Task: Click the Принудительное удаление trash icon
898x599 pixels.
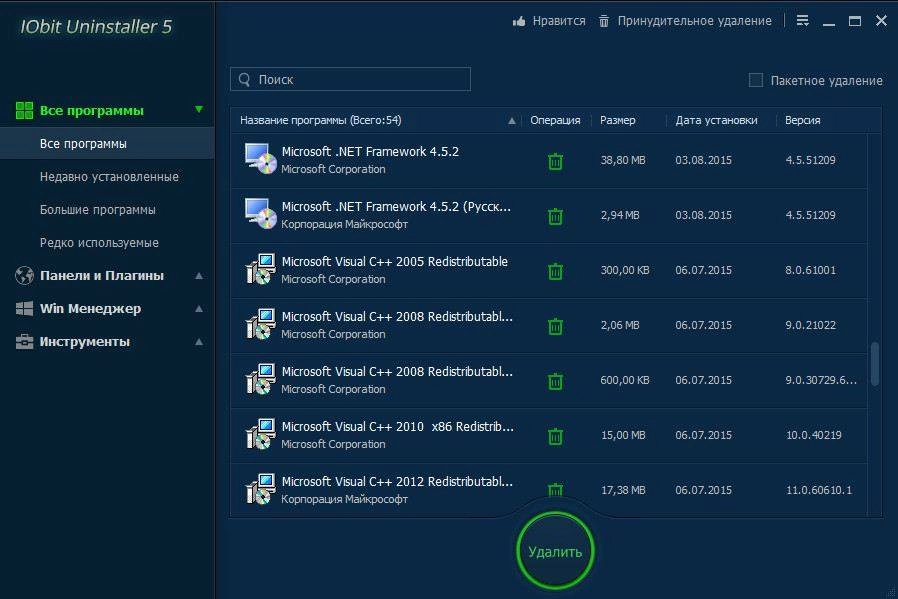Action: pos(604,21)
